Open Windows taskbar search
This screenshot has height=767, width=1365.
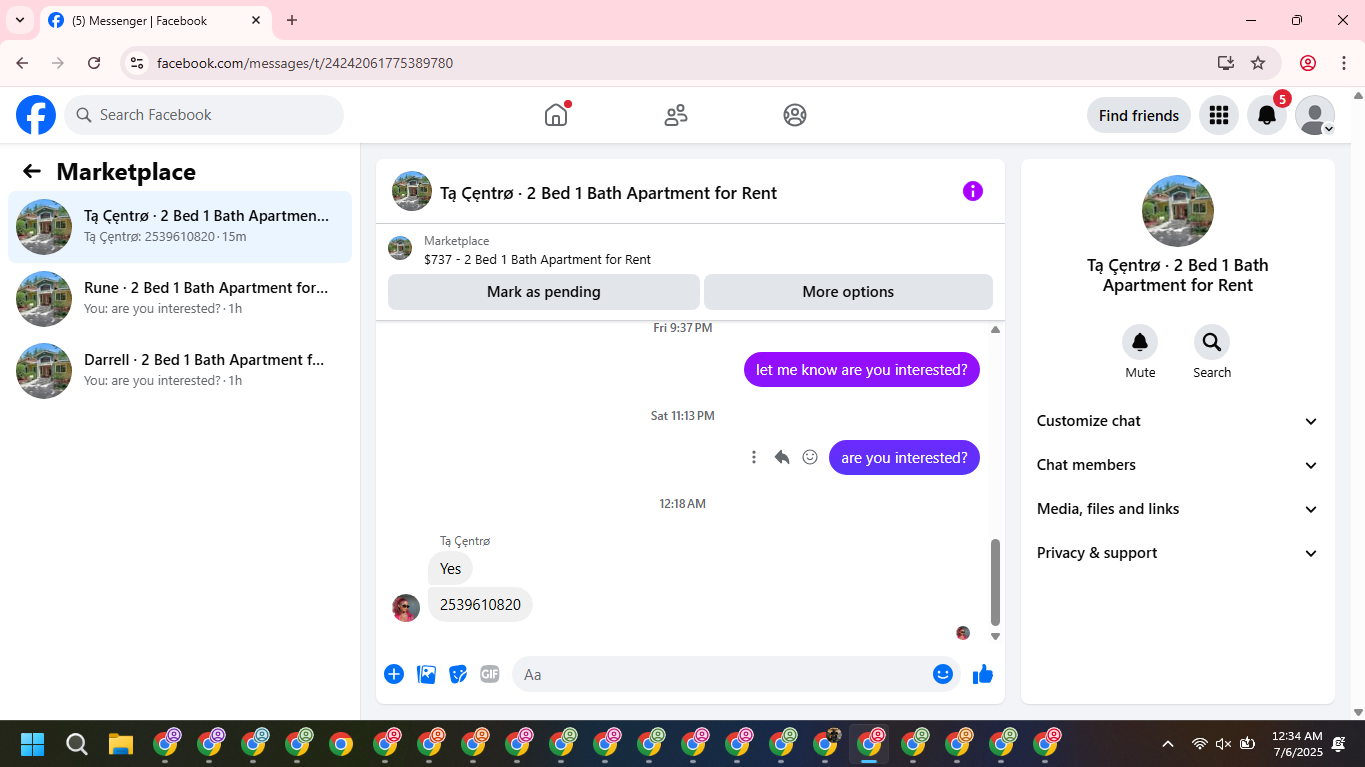[77, 744]
